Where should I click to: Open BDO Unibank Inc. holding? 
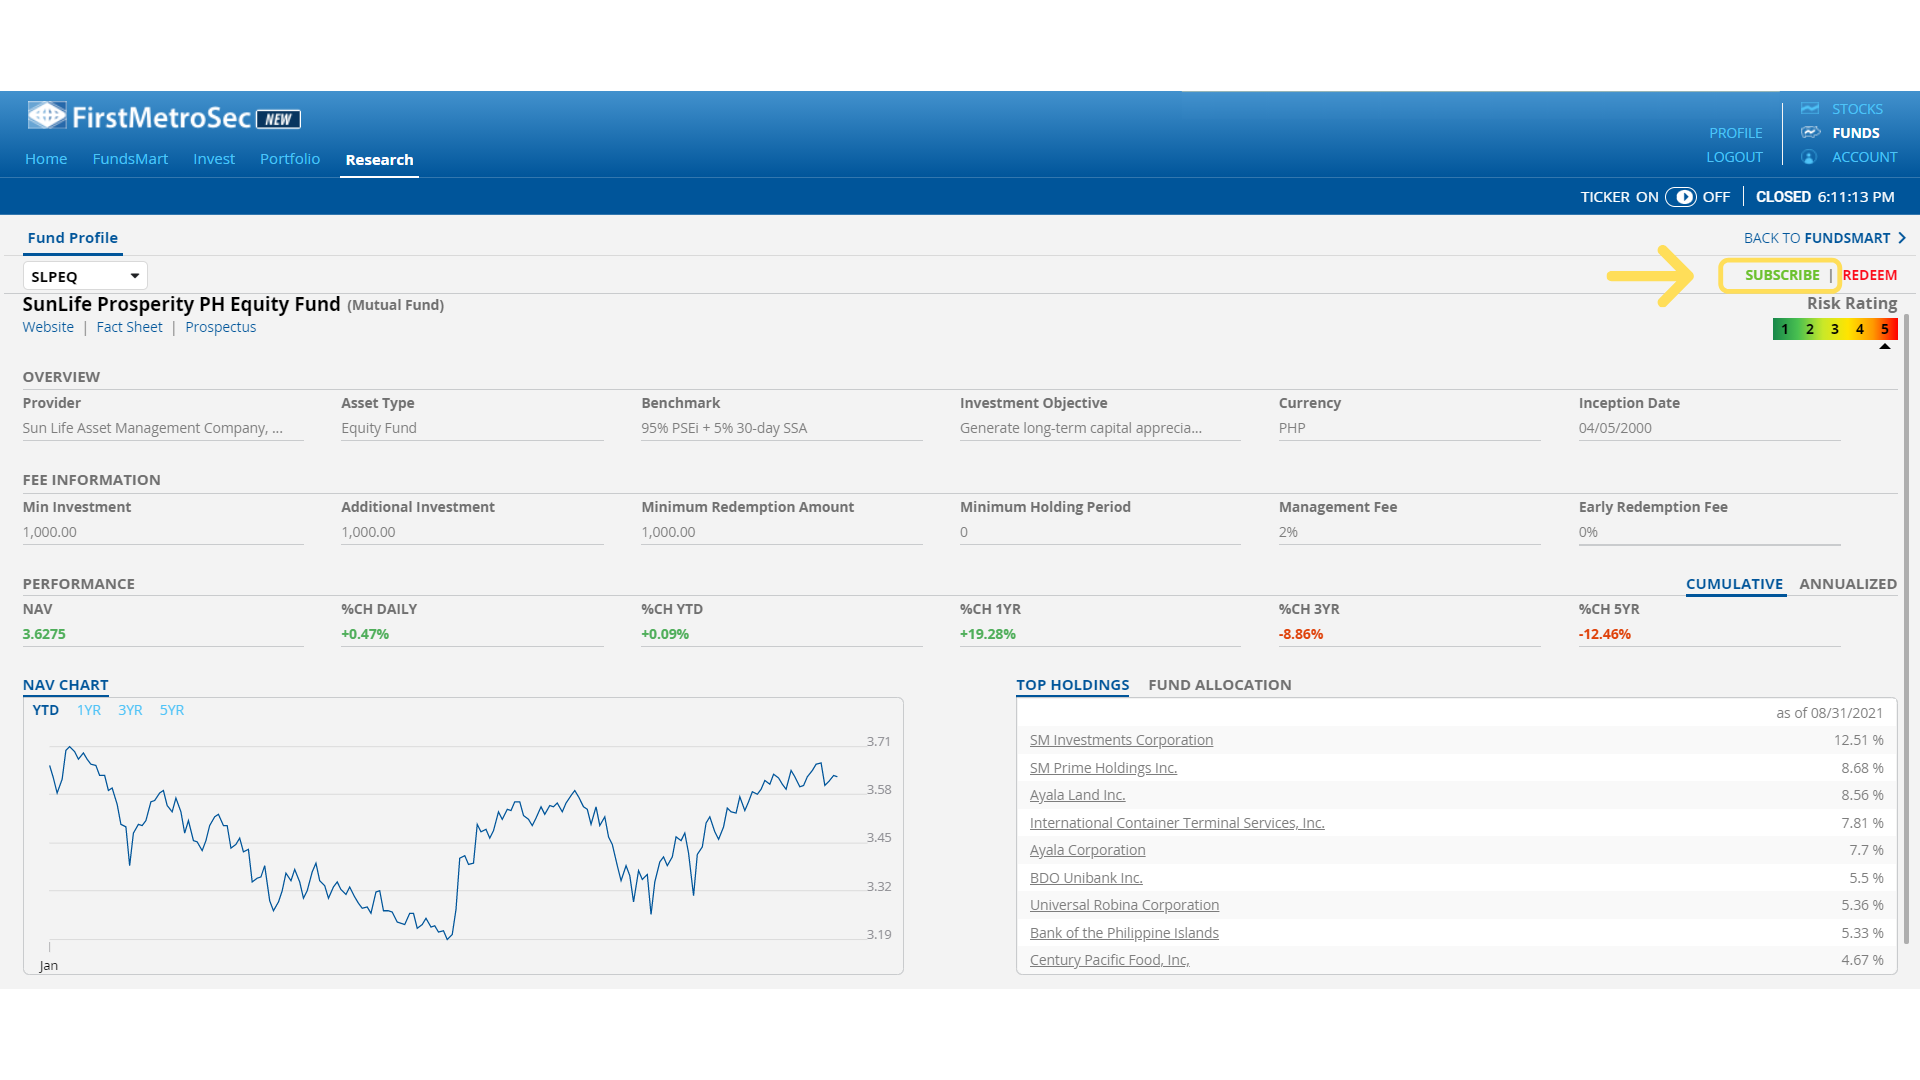1086,878
